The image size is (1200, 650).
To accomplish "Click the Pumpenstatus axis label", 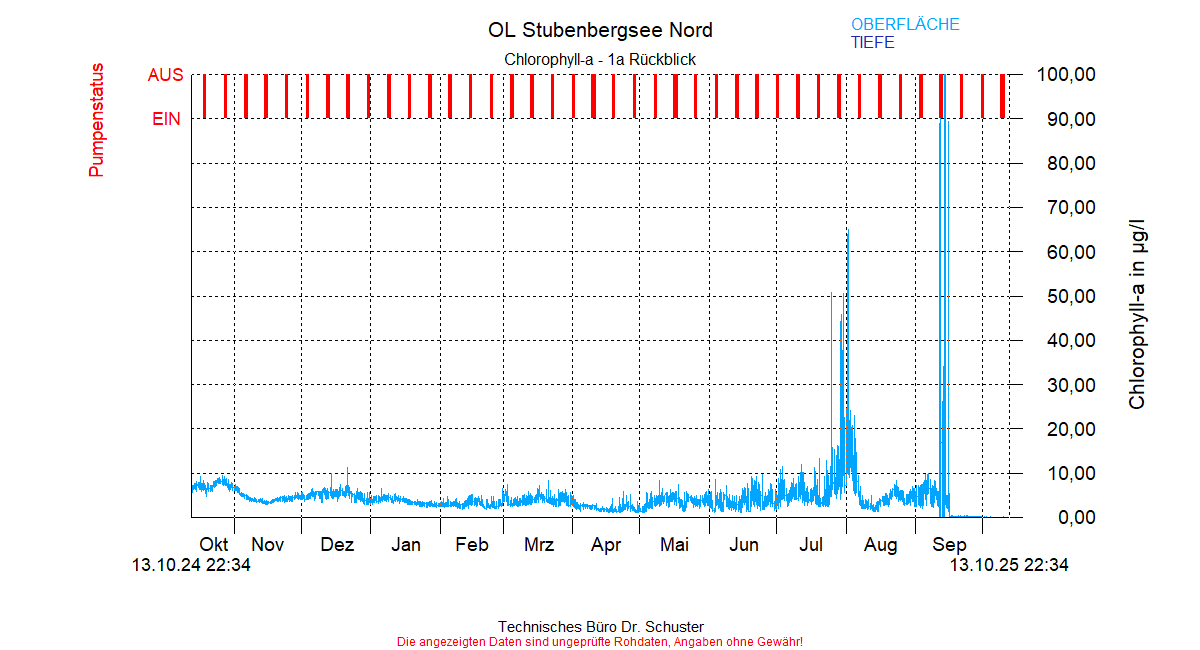I will pyautogui.click(x=96, y=120).
